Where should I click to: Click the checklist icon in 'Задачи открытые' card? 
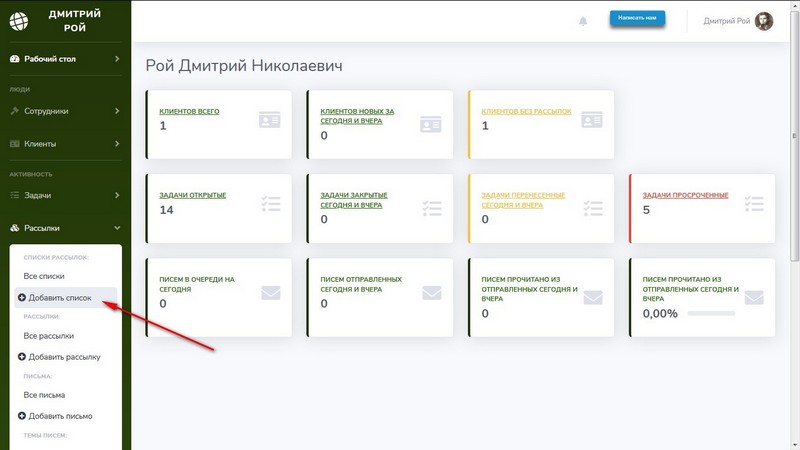click(x=270, y=204)
